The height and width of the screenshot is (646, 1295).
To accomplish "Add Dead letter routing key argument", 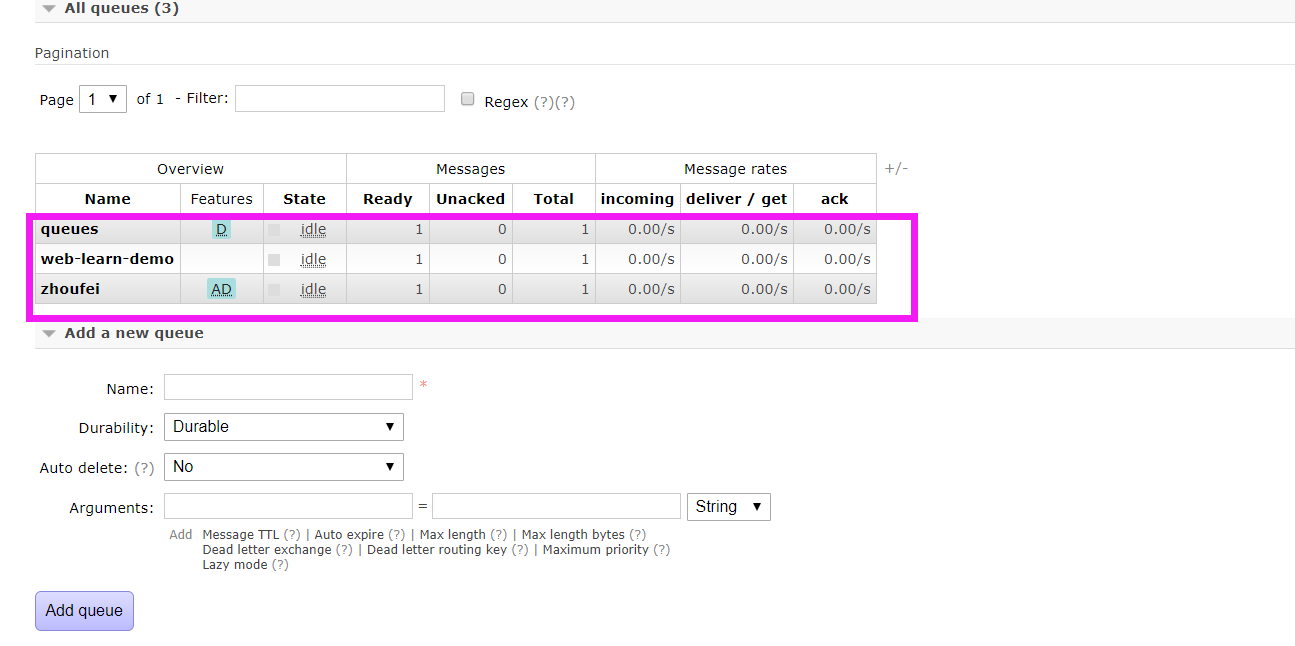I will point(437,550).
